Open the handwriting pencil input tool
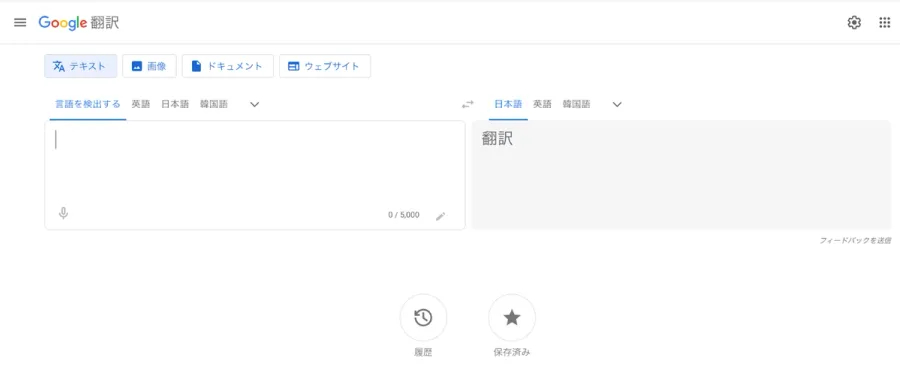900x367 pixels. point(440,216)
